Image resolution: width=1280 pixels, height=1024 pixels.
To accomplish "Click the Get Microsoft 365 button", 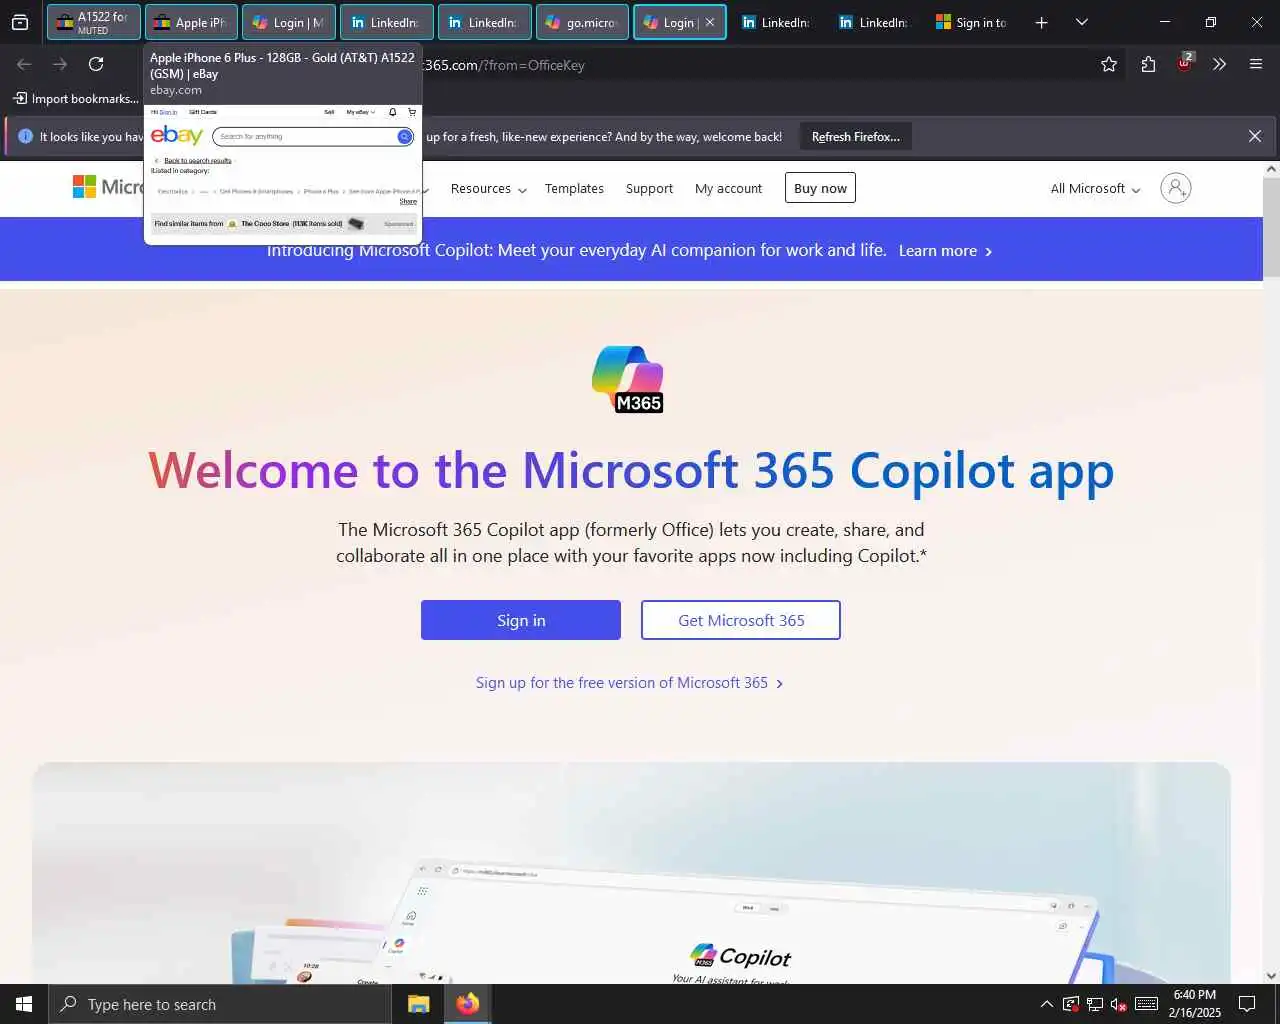I will pos(741,620).
